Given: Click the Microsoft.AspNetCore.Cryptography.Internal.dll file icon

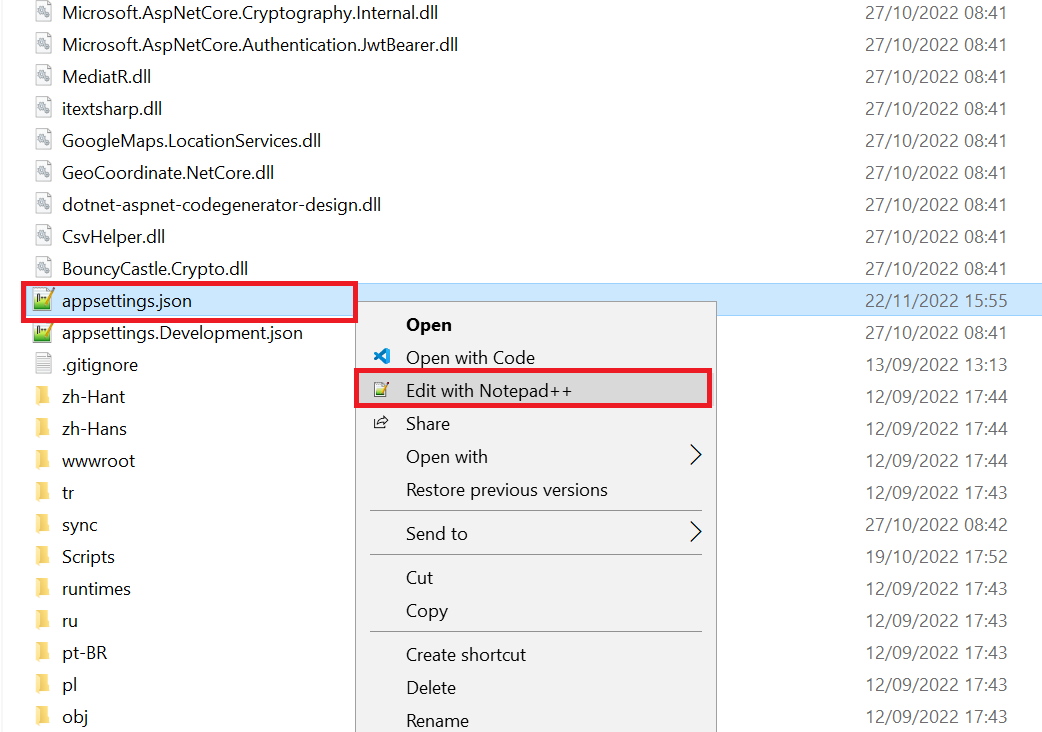Looking at the screenshot, I should (43, 12).
